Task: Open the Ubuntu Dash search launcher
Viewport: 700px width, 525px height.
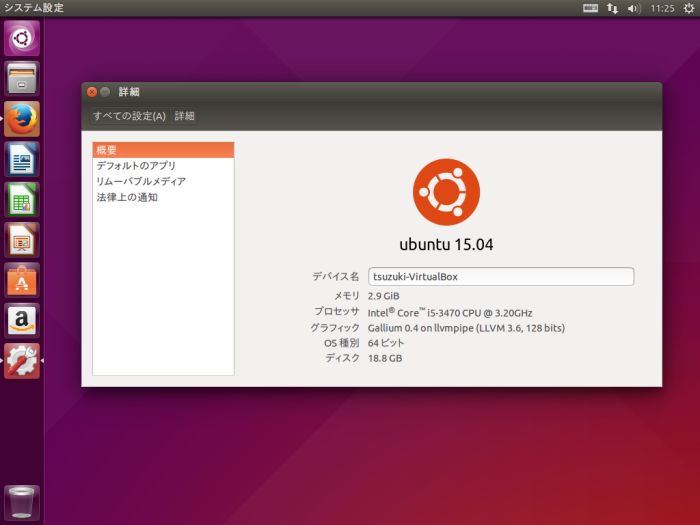Action: 22,38
